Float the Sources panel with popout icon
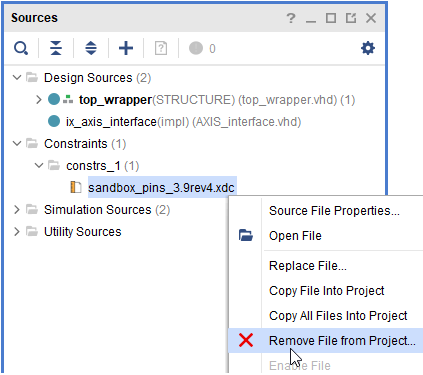This screenshot has width=423, height=375. (x=351, y=18)
